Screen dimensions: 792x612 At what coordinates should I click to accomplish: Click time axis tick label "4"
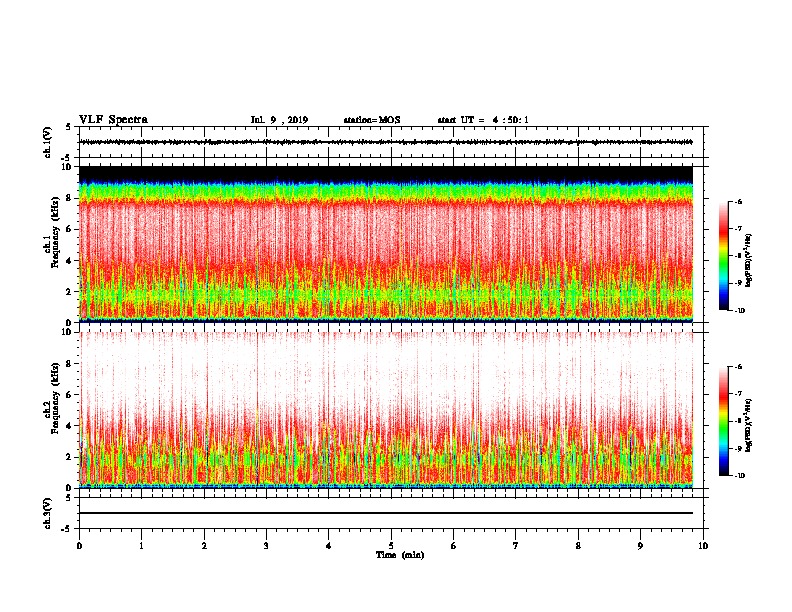point(329,546)
